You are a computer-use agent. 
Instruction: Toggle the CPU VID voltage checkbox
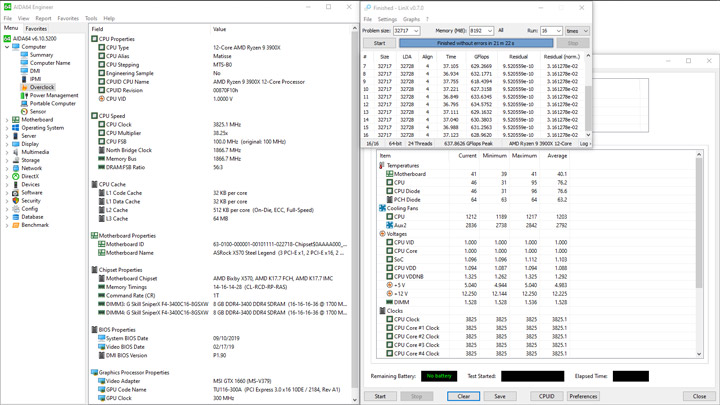click(x=389, y=242)
